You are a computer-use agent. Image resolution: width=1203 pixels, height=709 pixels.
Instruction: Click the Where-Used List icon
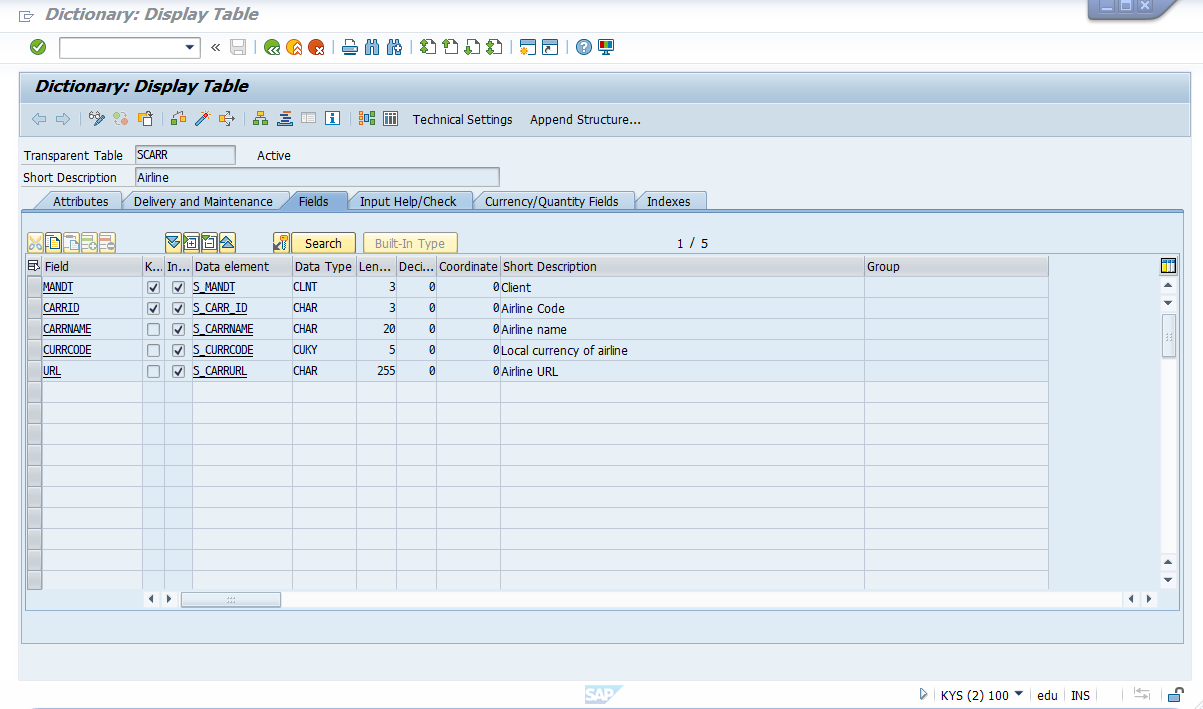(227, 119)
